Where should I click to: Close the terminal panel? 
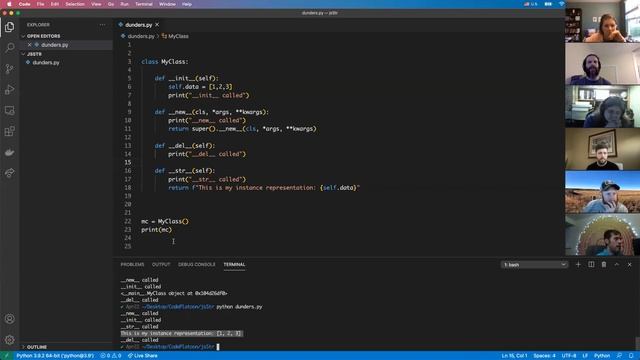(x=629, y=264)
